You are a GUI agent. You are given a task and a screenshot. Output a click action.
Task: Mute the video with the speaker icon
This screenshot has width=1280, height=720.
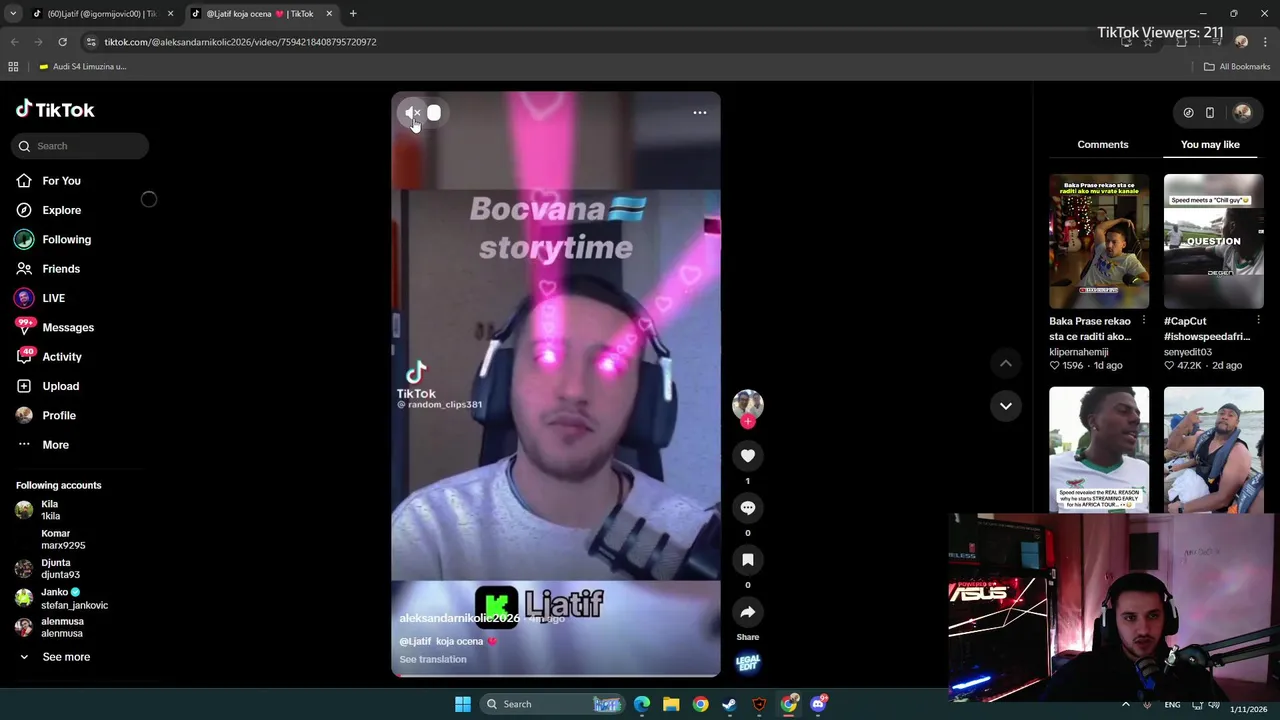coord(411,113)
